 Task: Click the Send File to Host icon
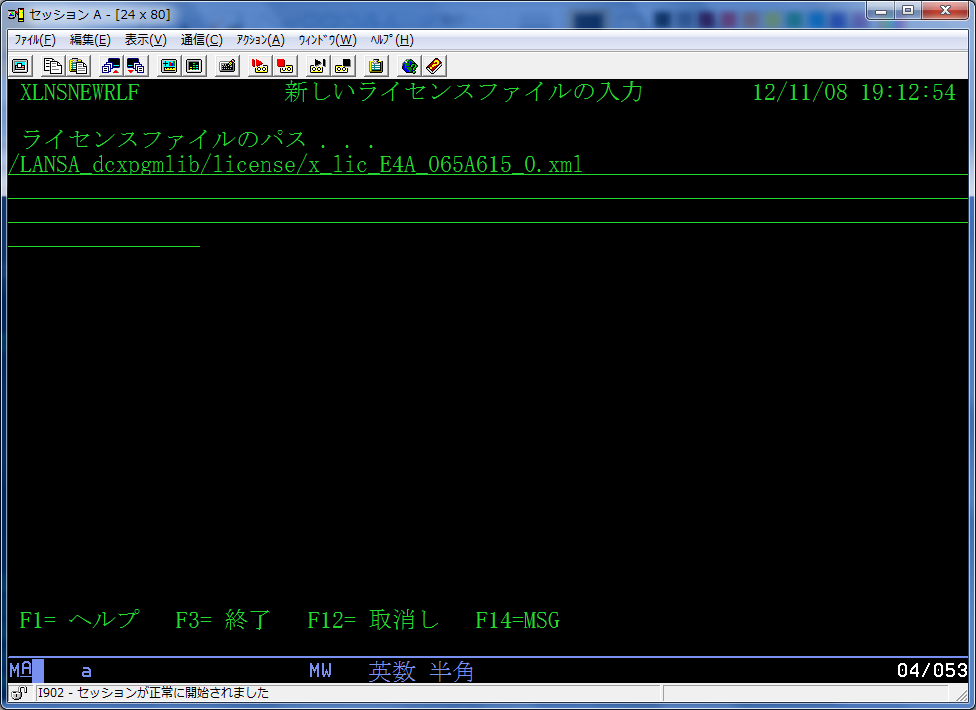click(x=111, y=66)
